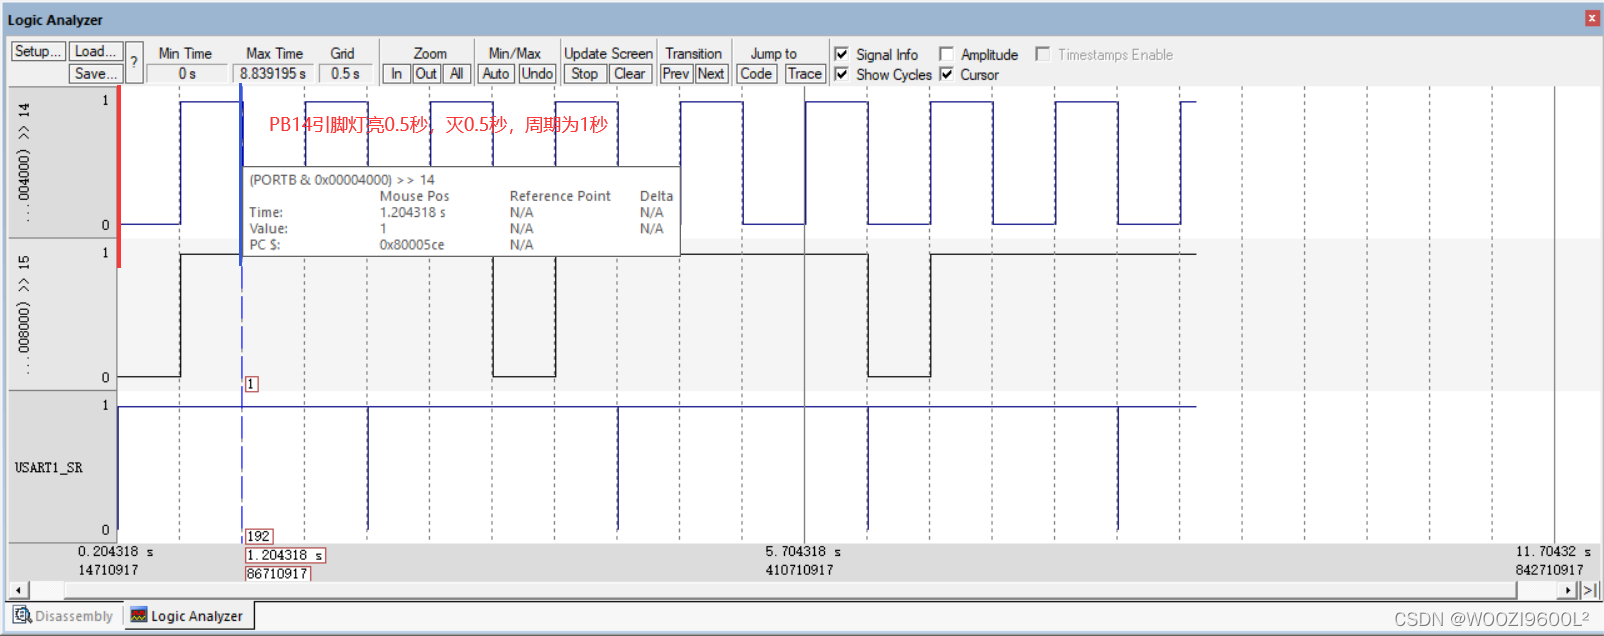Zoom All to show entire capture
Image resolution: width=1604 pixels, height=636 pixels.
[456, 74]
